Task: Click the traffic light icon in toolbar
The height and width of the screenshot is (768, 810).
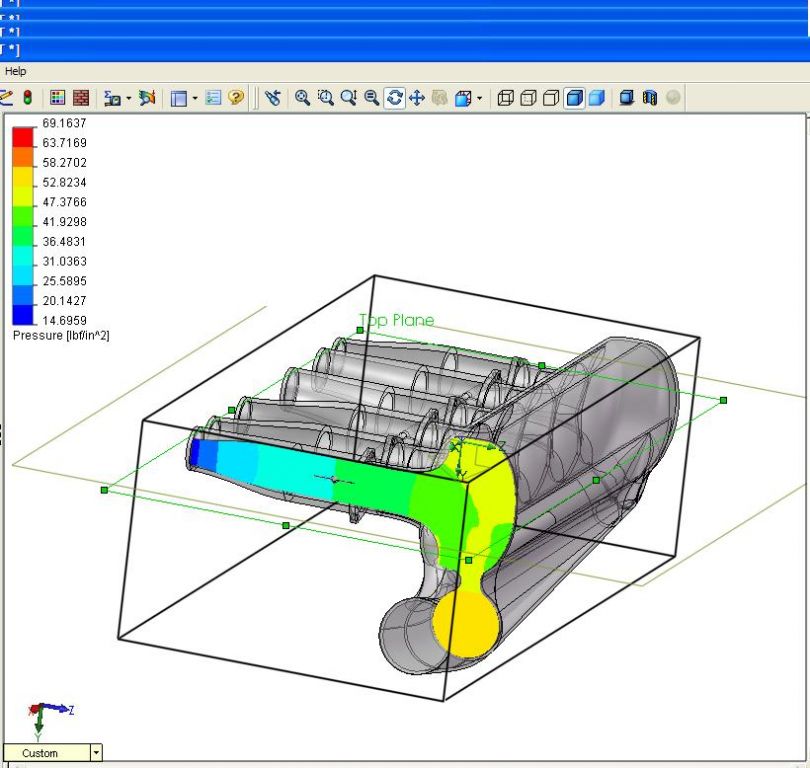Action: pyautogui.click(x=28, y=98)
